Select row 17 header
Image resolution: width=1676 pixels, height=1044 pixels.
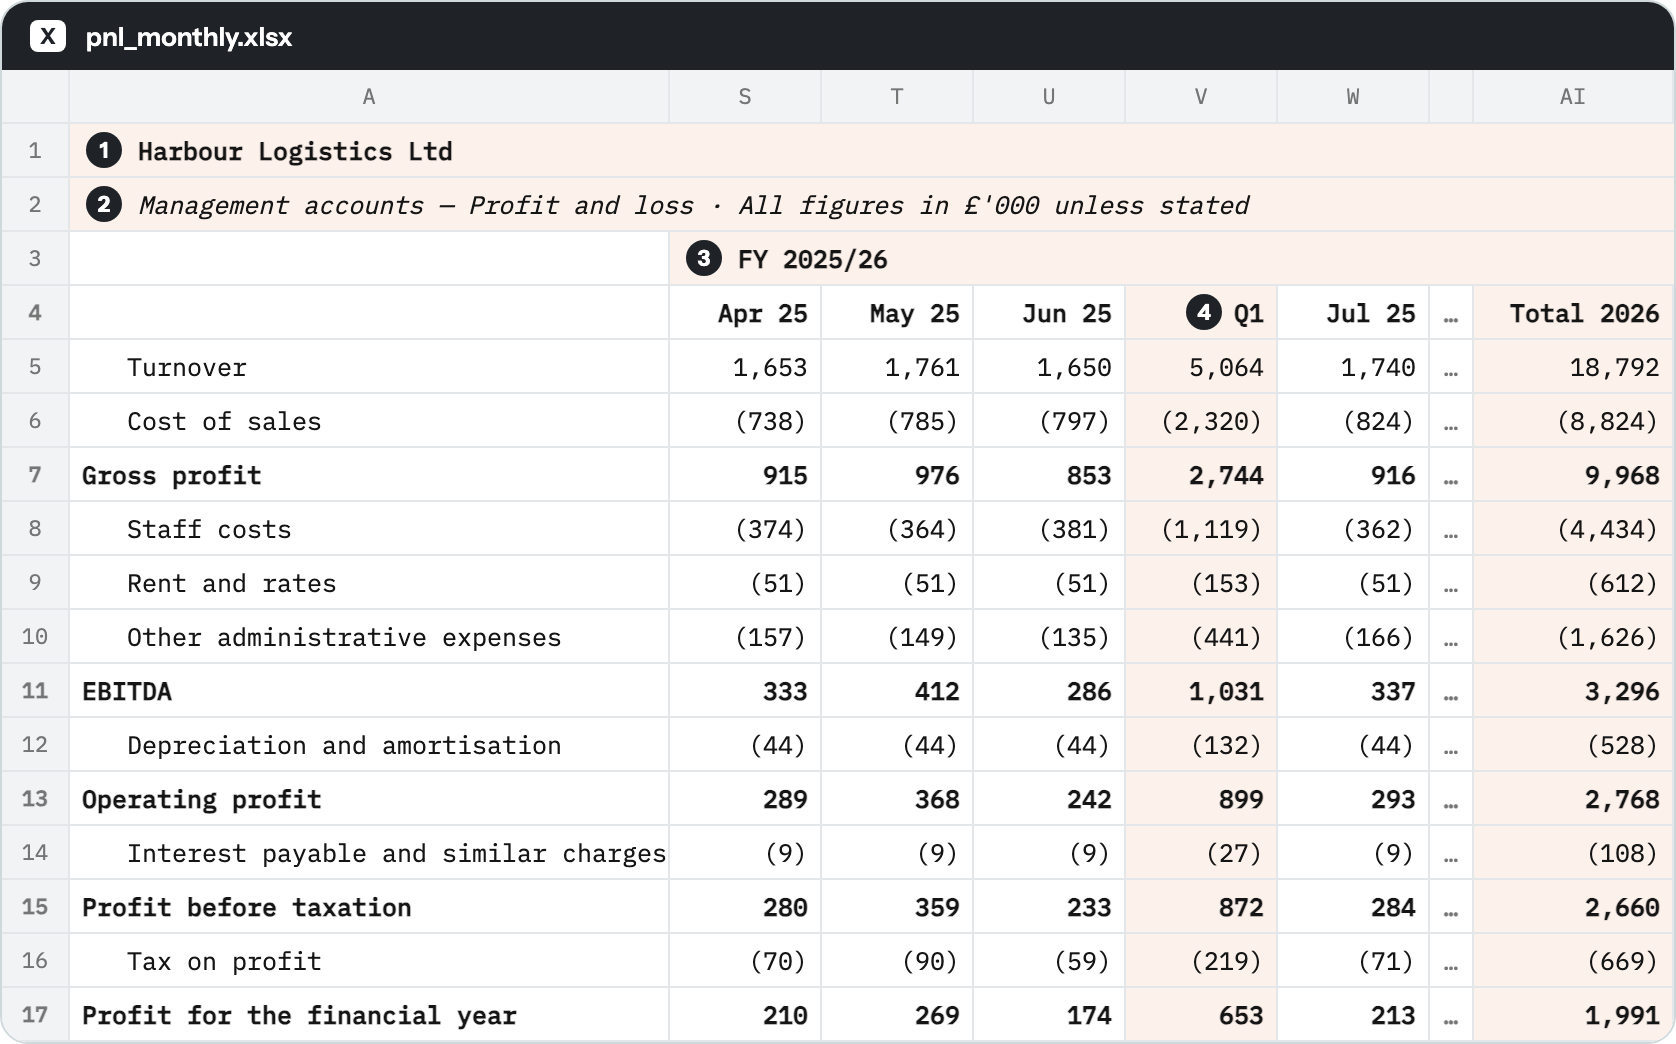[35, 1015]
